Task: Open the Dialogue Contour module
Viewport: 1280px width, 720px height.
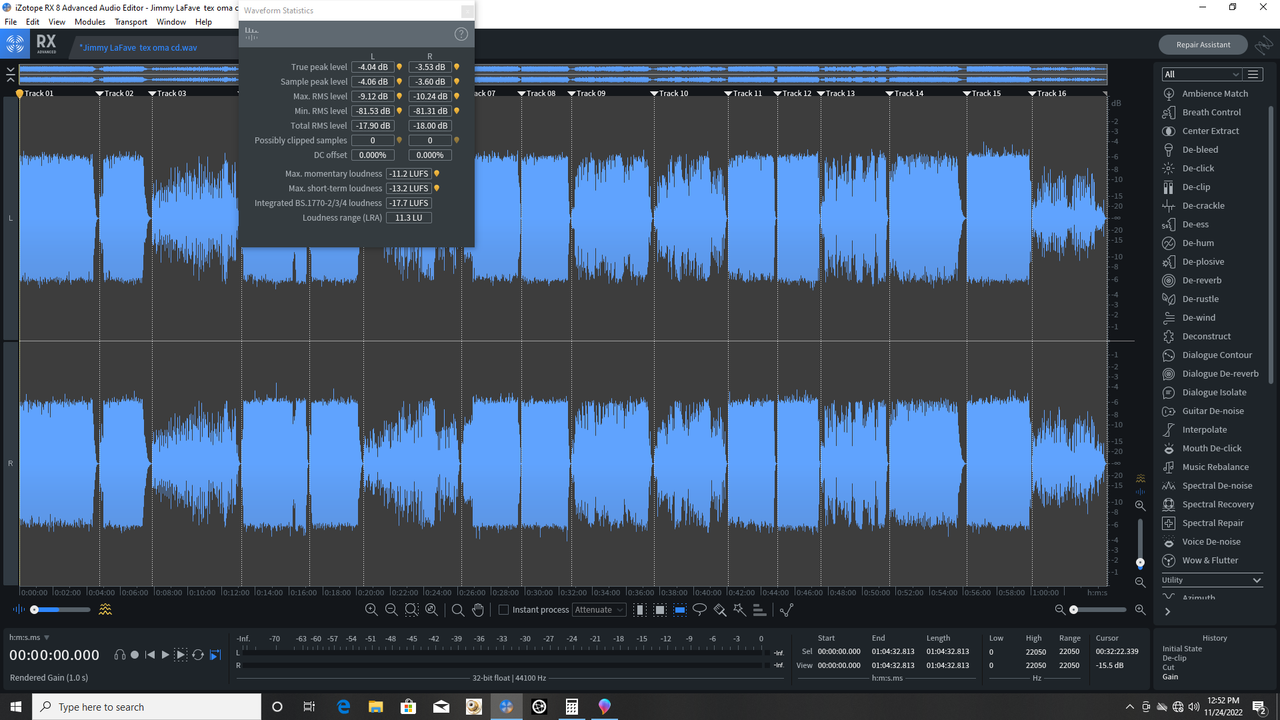Action: (x=1206, y=355)
